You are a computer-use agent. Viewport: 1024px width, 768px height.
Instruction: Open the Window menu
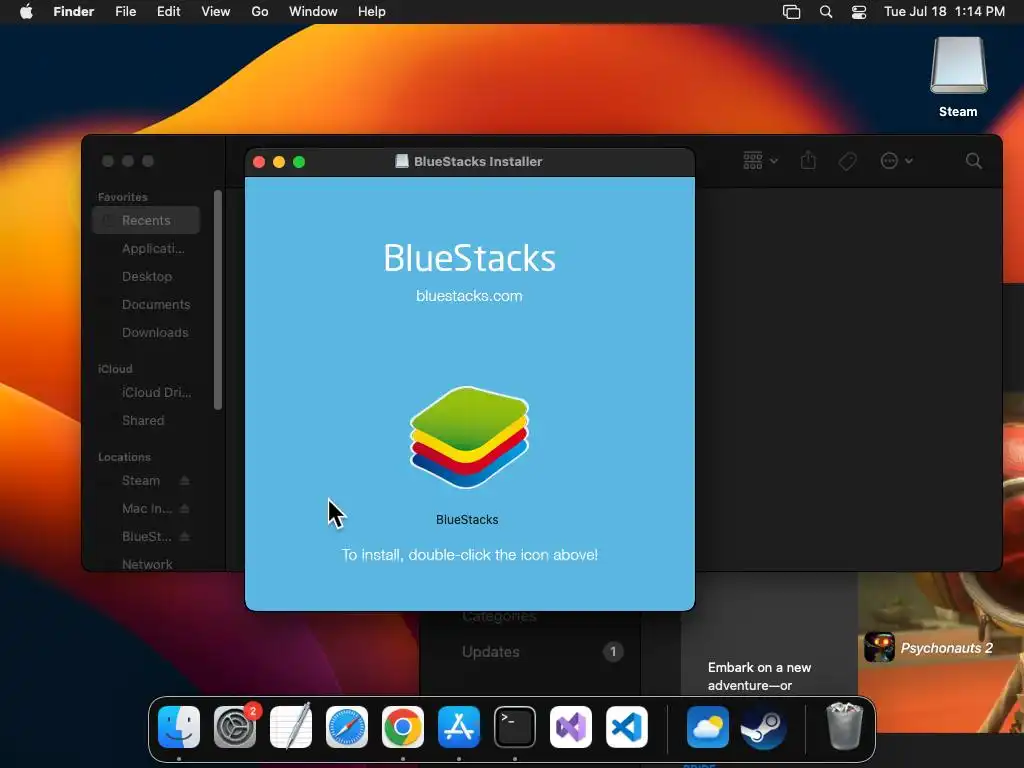[x=313, y=12]
